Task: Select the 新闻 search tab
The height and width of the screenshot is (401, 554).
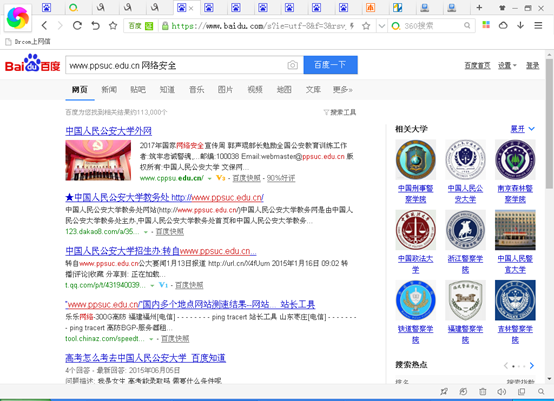Action: [x=109, y=90]
